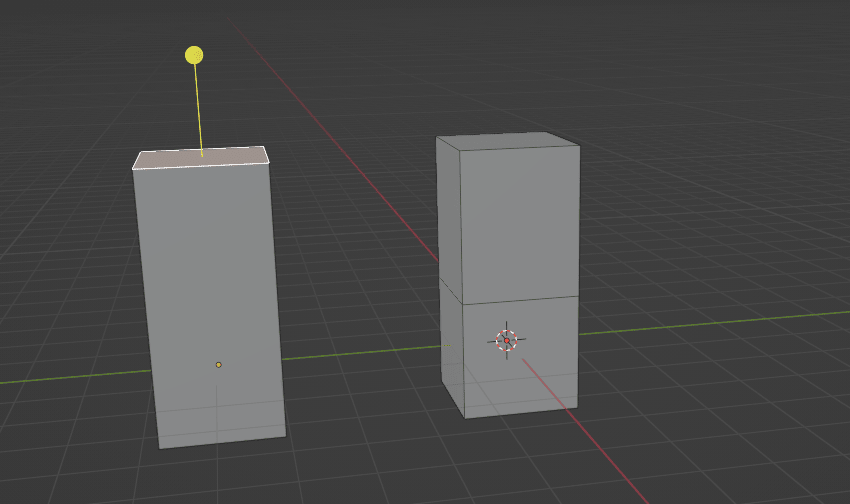Screen dimensions: 850x504
Task: Select upper narrow side face of right box
Action: click(x=448, y=210)
